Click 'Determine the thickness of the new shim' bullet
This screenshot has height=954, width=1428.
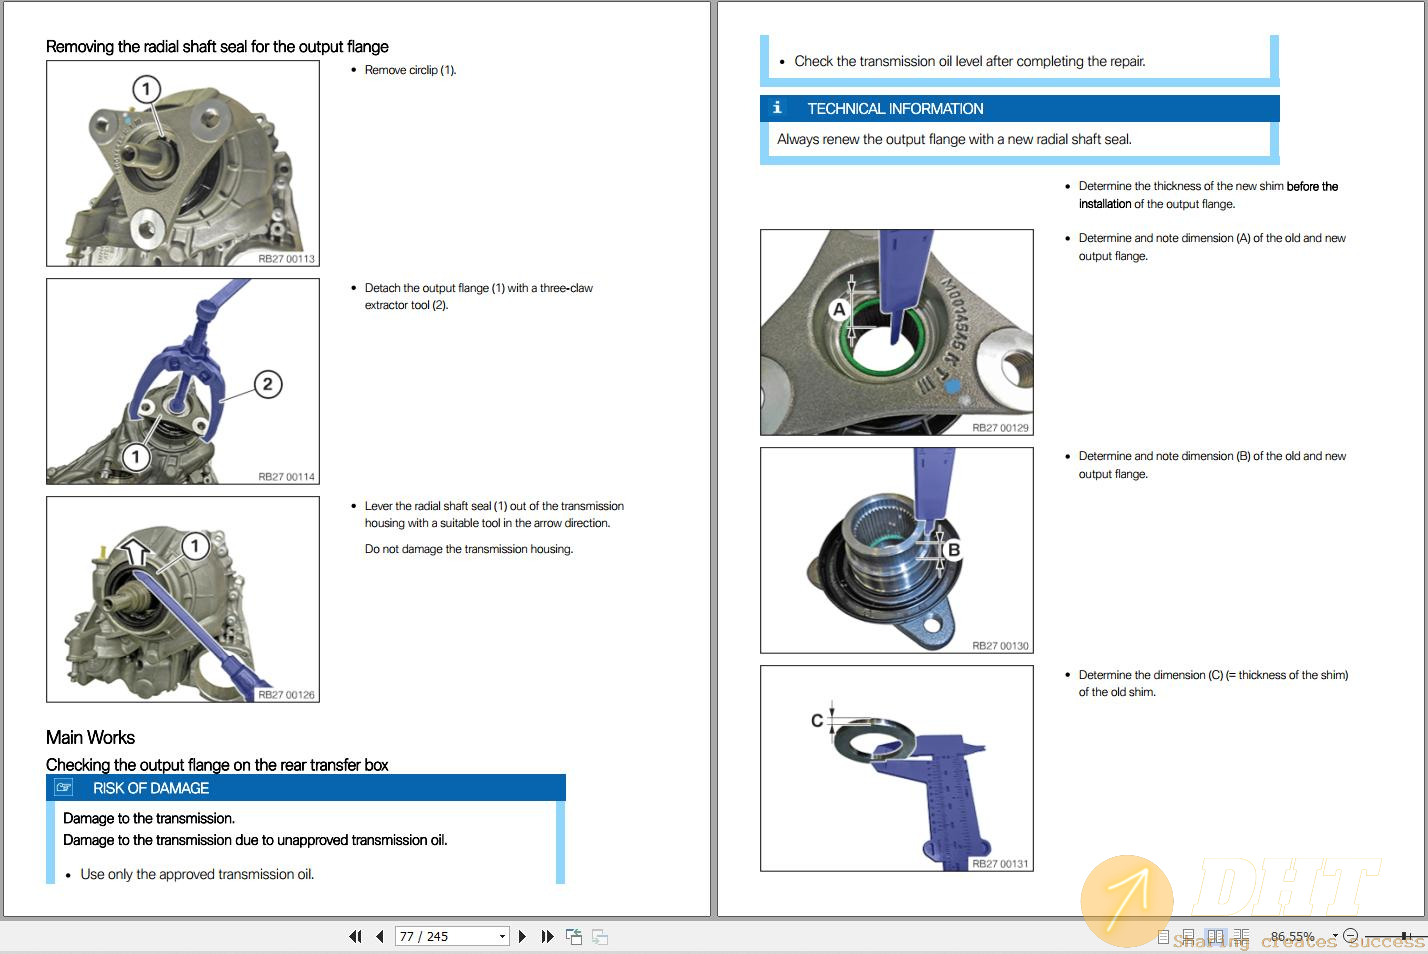(x=1208, y=195)
